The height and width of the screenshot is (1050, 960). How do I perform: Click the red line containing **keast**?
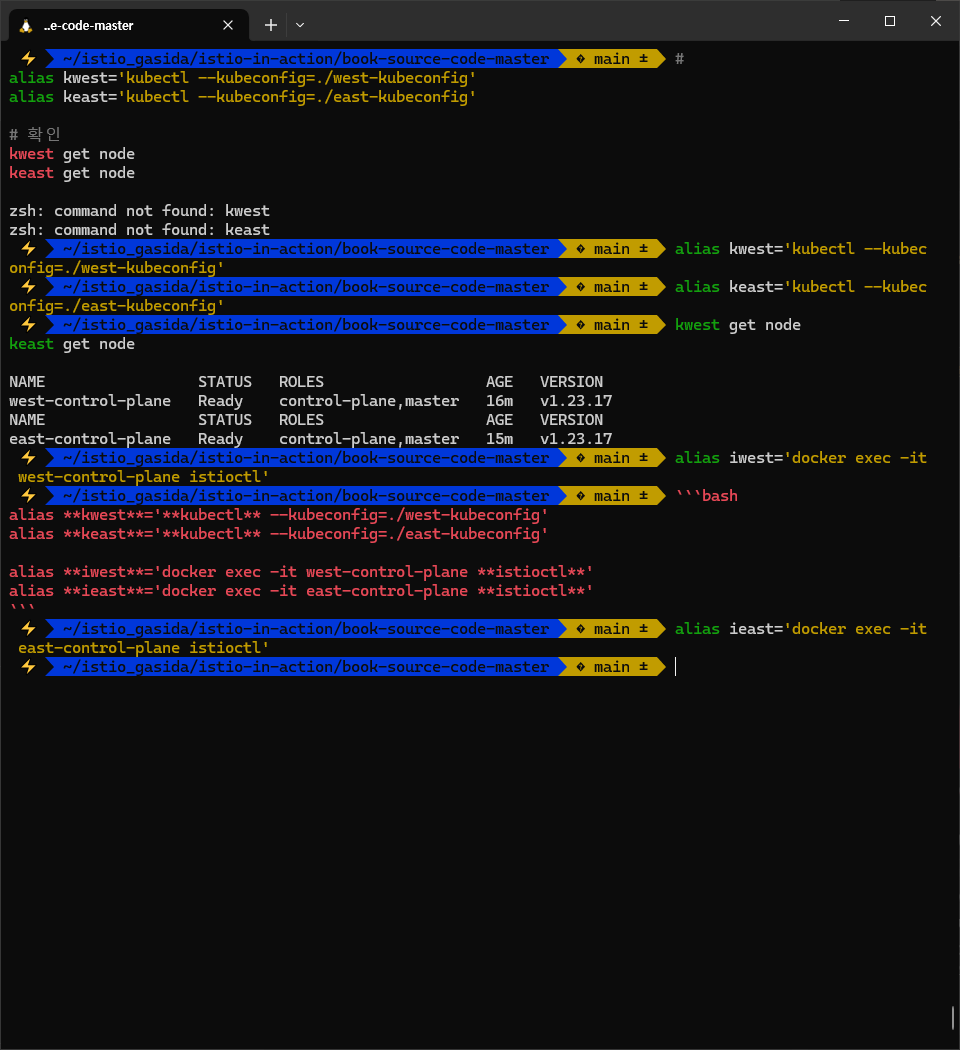click(x=278, y=534)
